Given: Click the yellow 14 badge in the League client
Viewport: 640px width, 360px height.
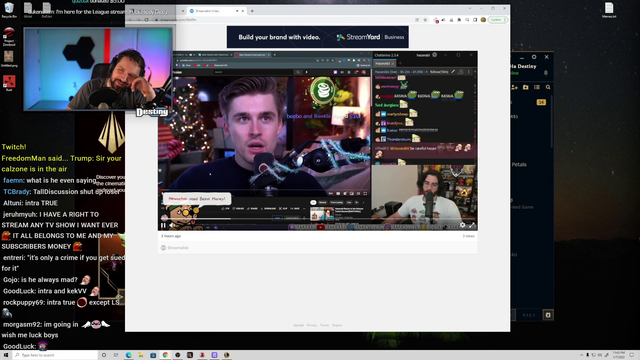Looking at the screenshot, I should (x=541, y=102).
